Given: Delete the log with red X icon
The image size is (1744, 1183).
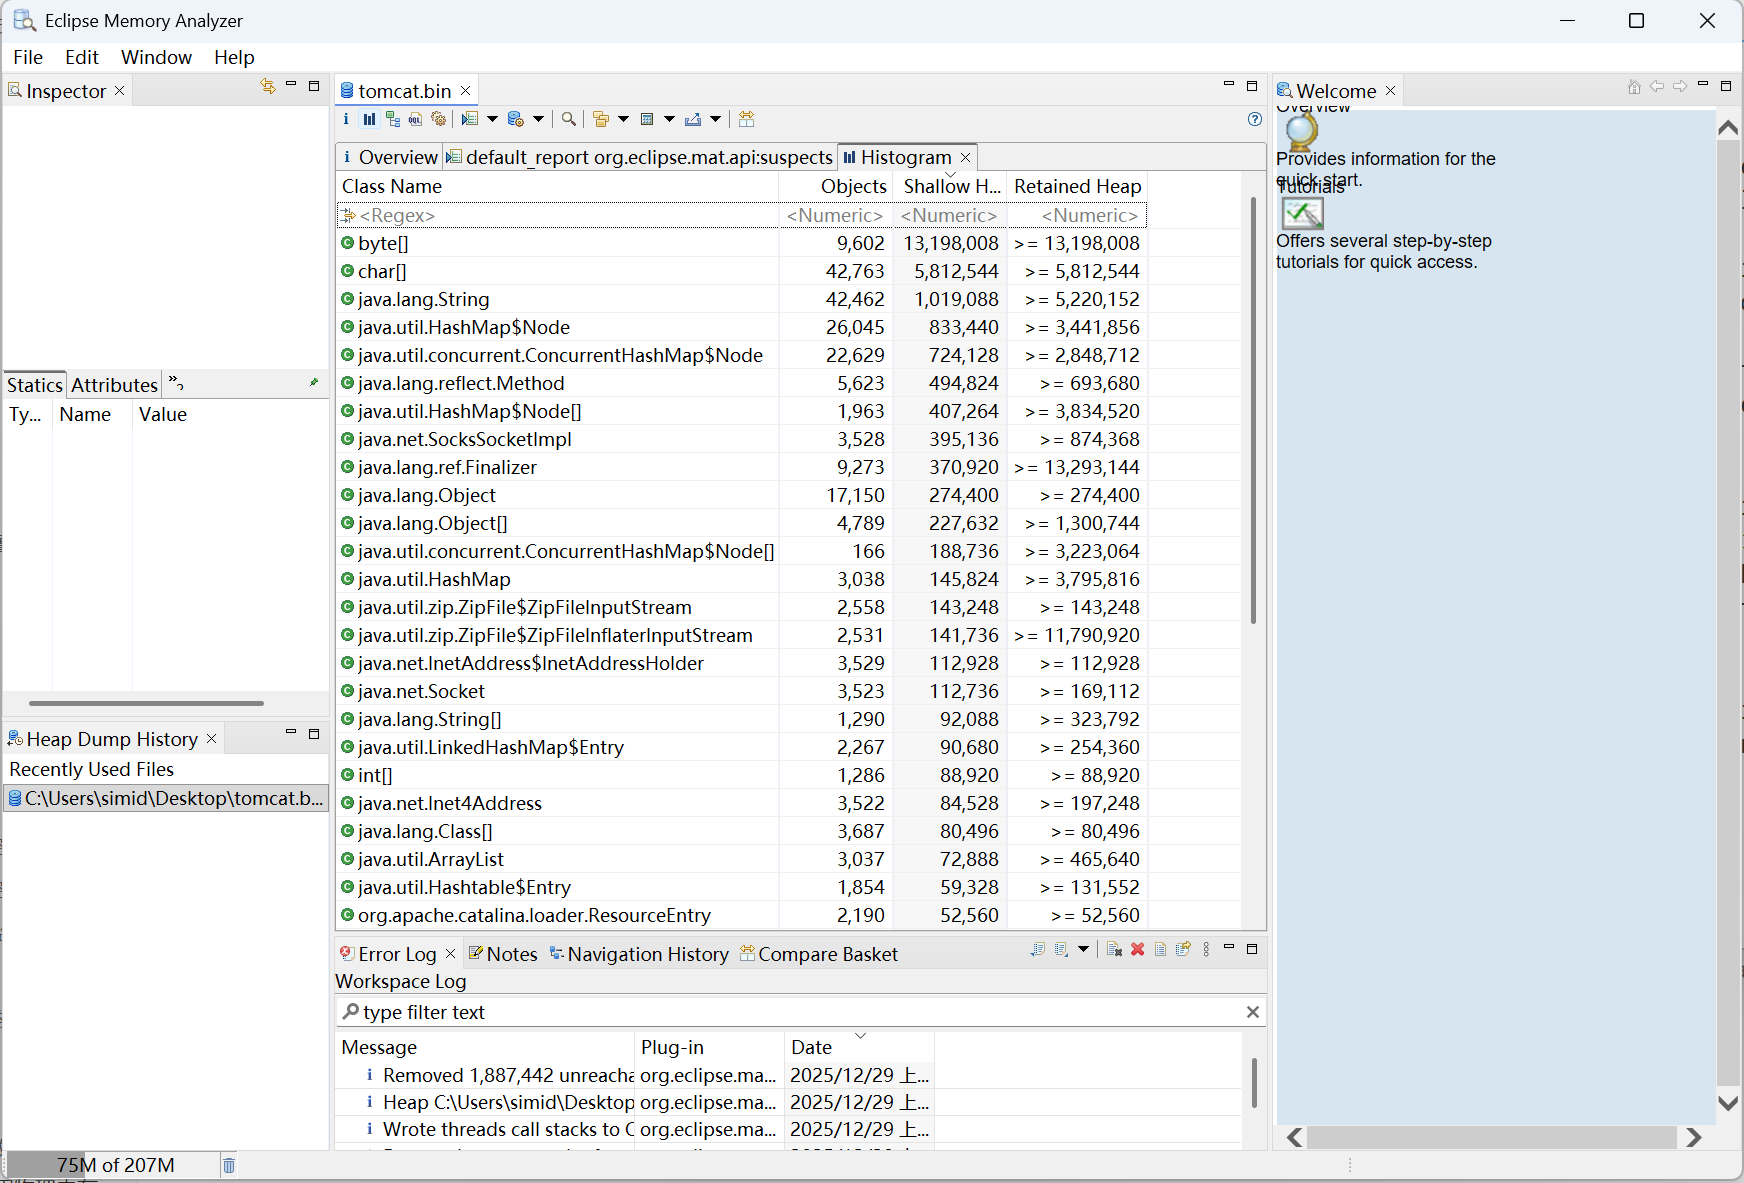Looking at the screenshot, I should pyautogui.click(x=1137, y=949).
